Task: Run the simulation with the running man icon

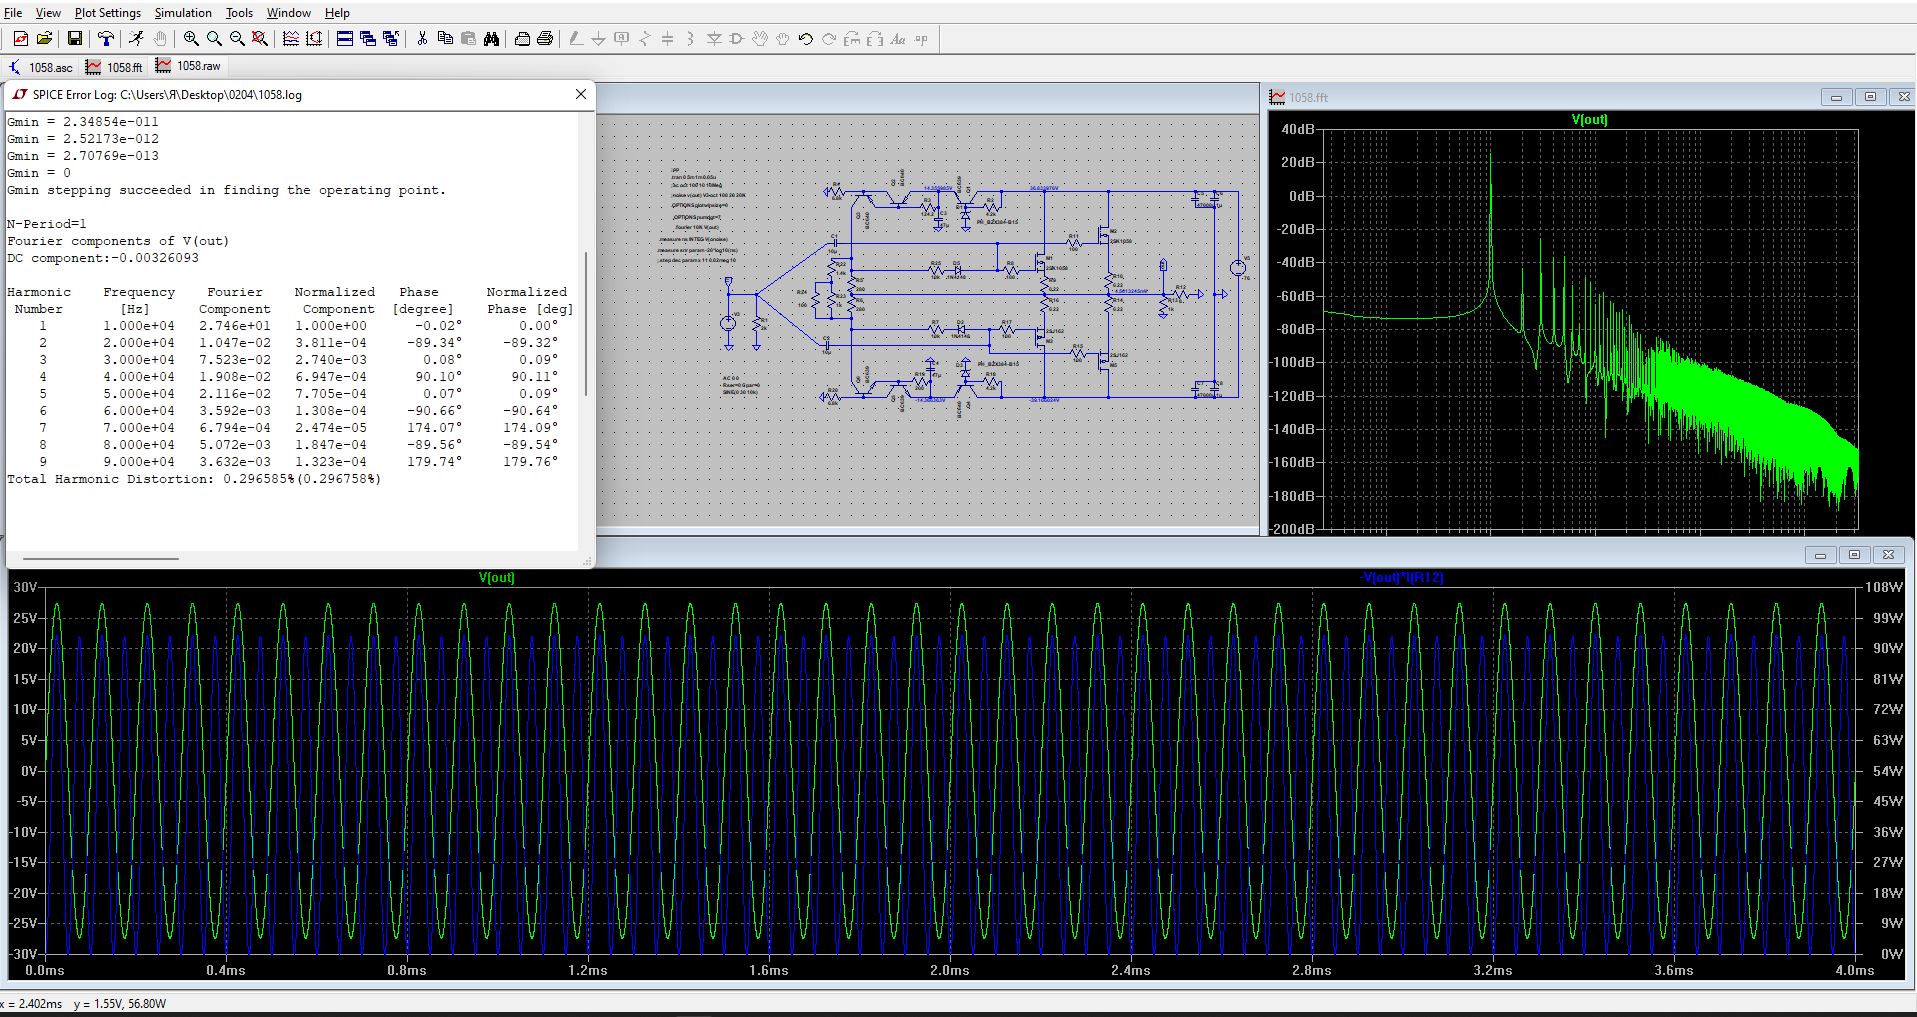Action: tap(136, 39)
